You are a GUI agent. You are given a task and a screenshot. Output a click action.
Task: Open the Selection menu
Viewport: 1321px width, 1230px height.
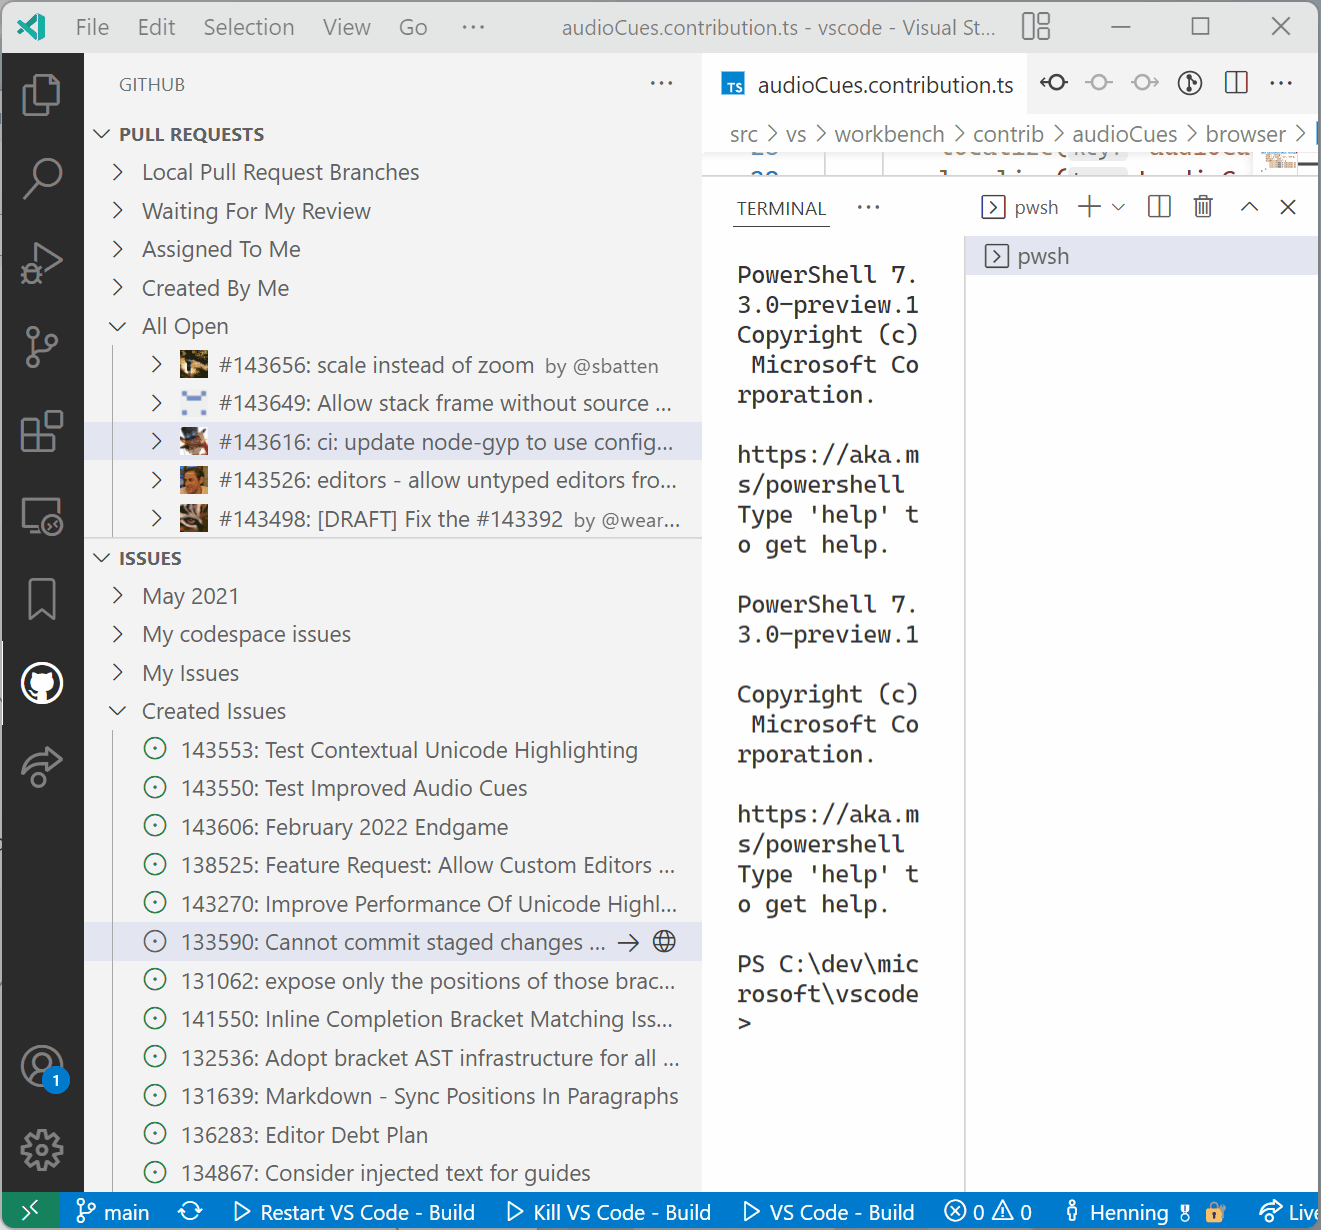tap(249, 27)
